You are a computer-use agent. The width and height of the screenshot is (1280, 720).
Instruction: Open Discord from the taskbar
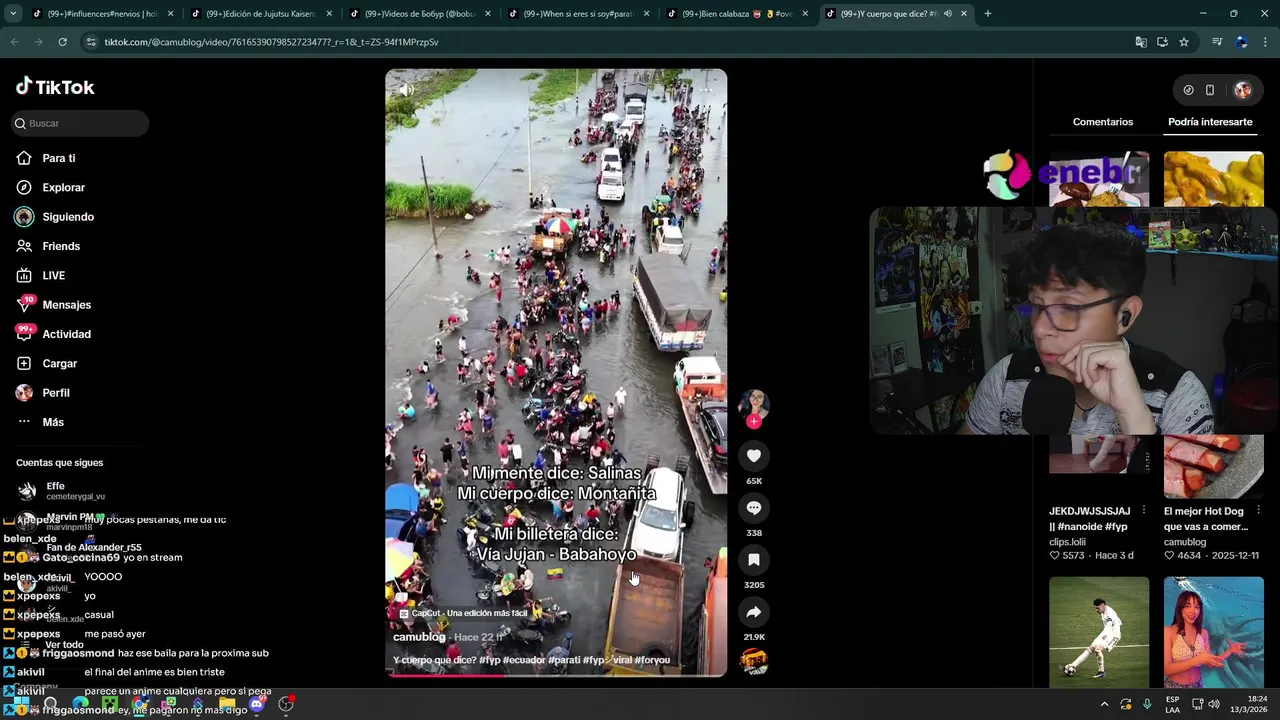point(257,704)
